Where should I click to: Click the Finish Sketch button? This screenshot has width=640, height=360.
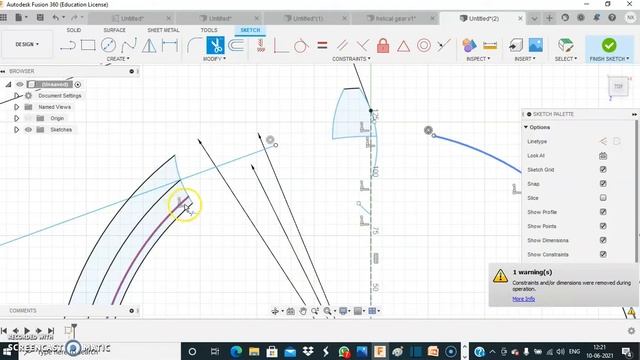tap(609, 48)
